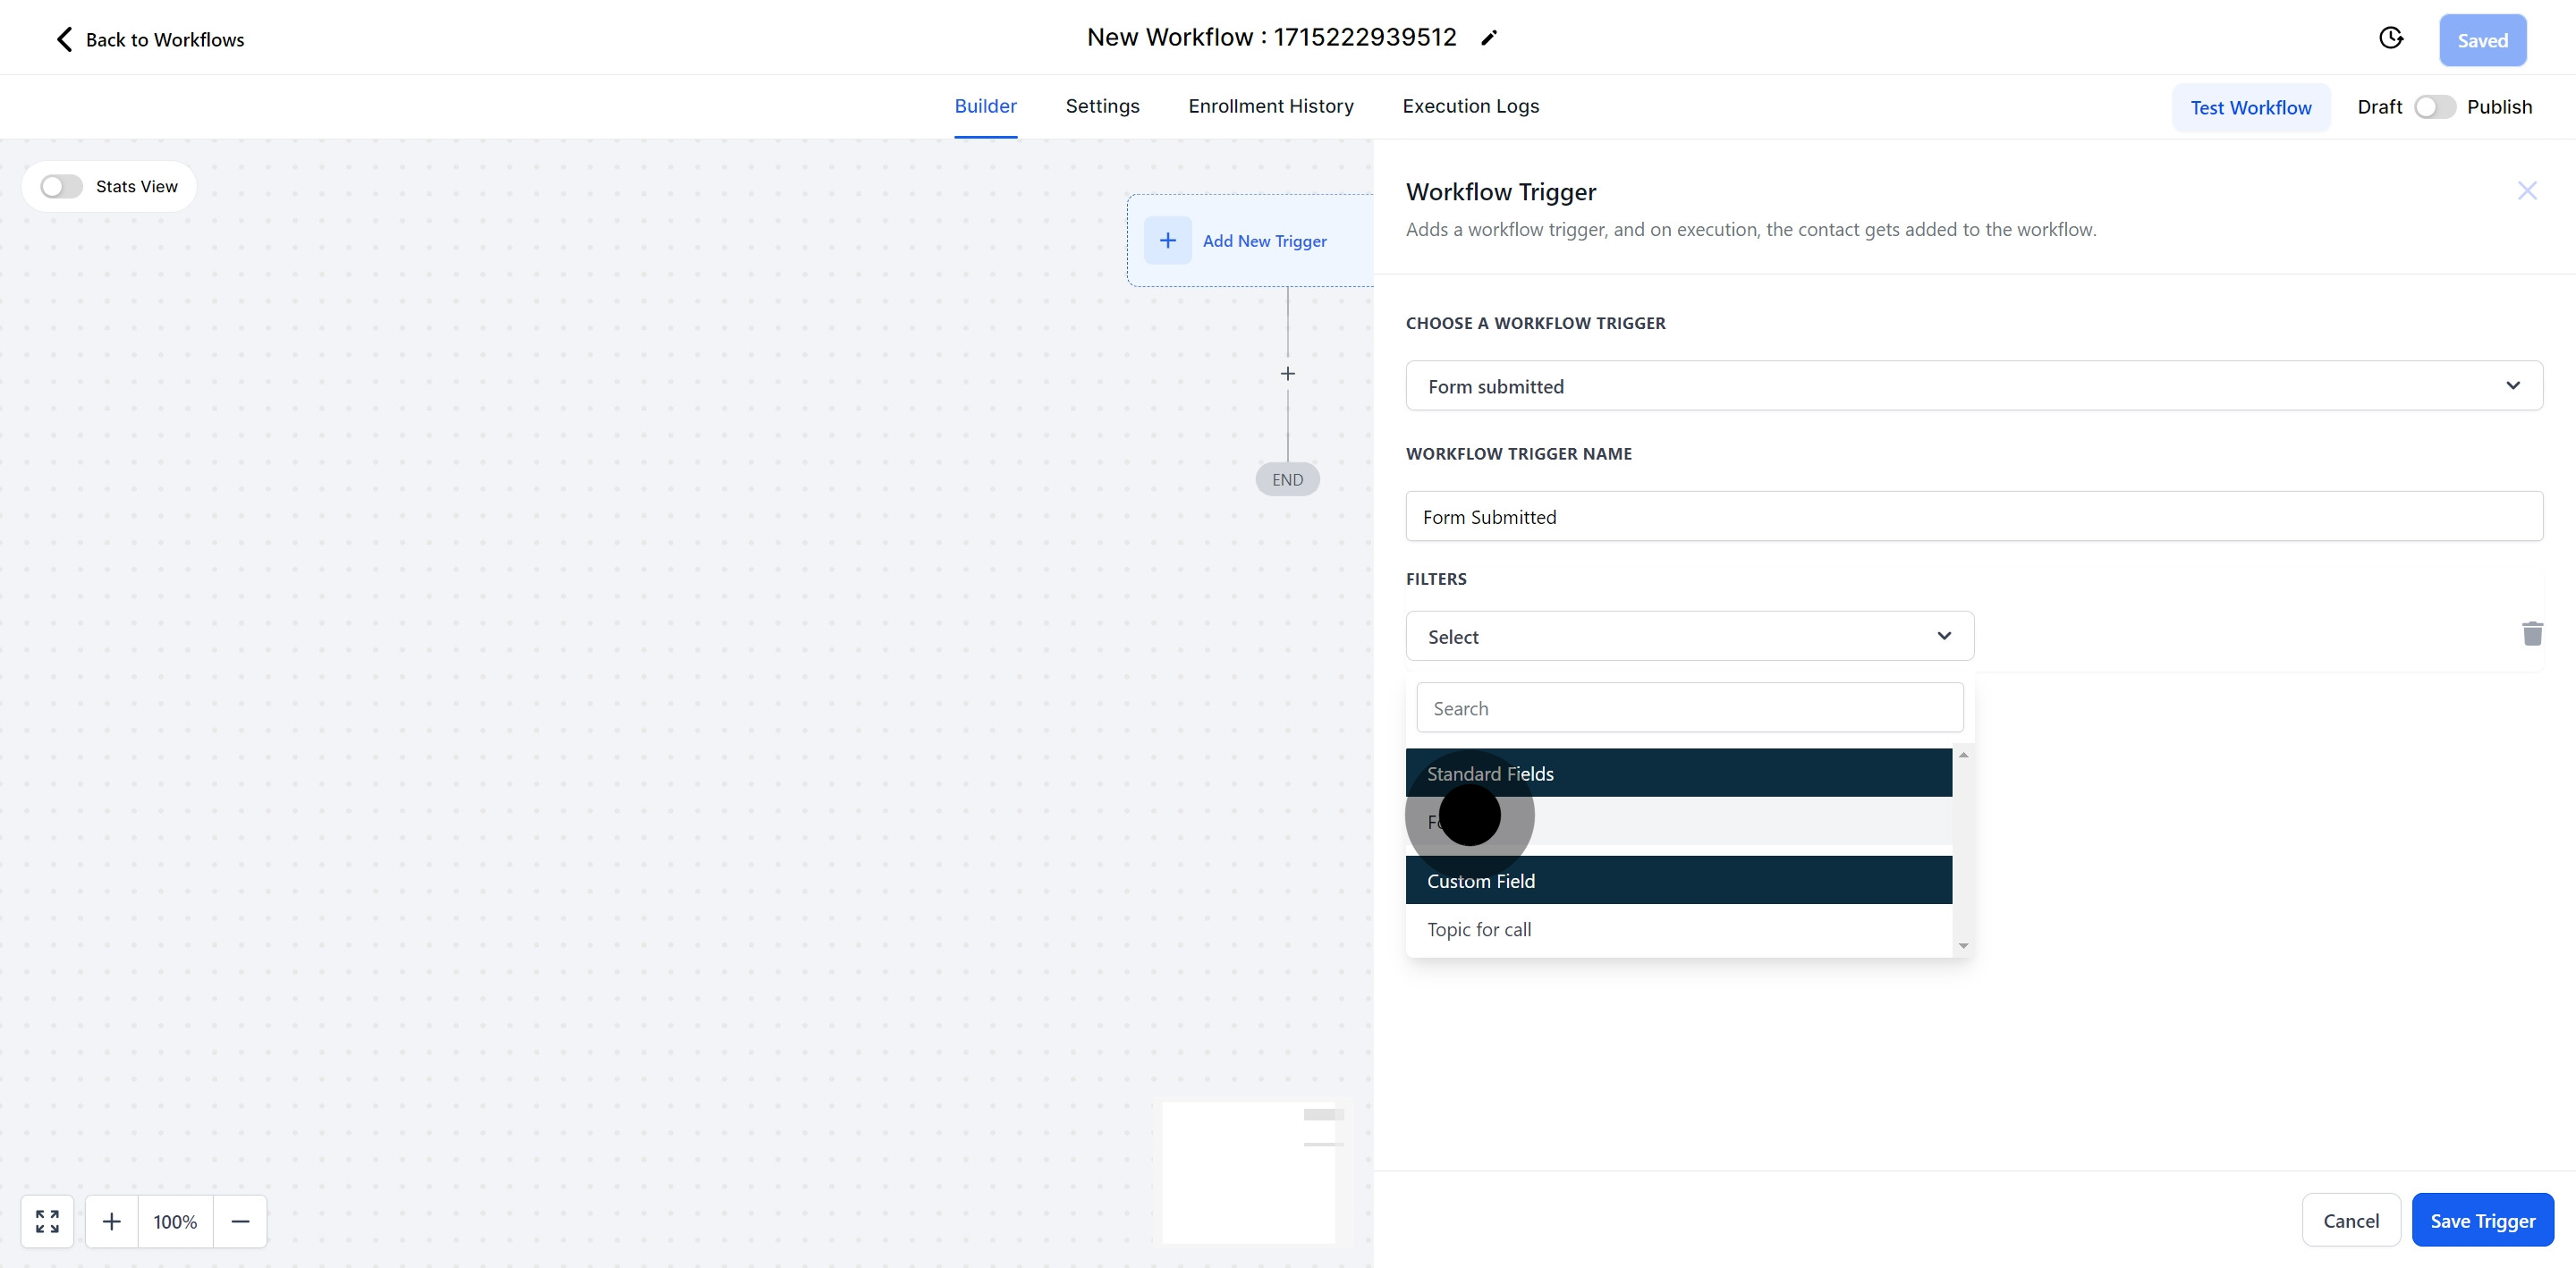Click the Add New Trigger plus icon
The height and width of the screenshot is (1268, 2576).
[x=1168, y=240]
